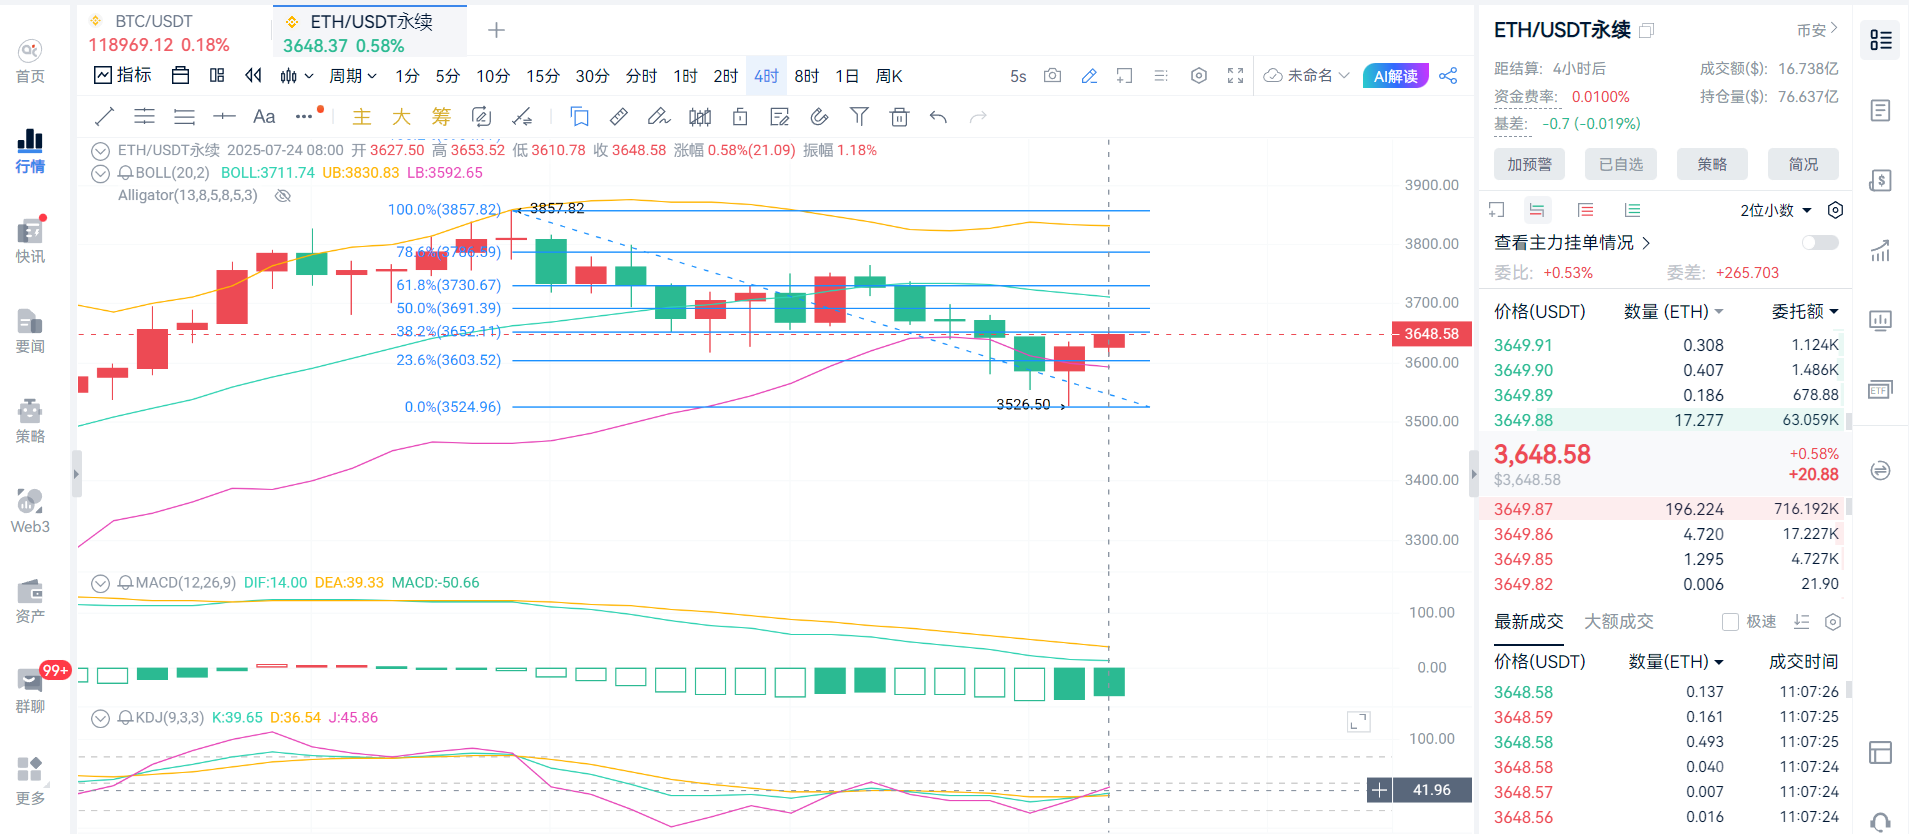Undo the last drawing action
Image resolution: width=1909 pixels, height=834 pixels.
pos(938,117)
